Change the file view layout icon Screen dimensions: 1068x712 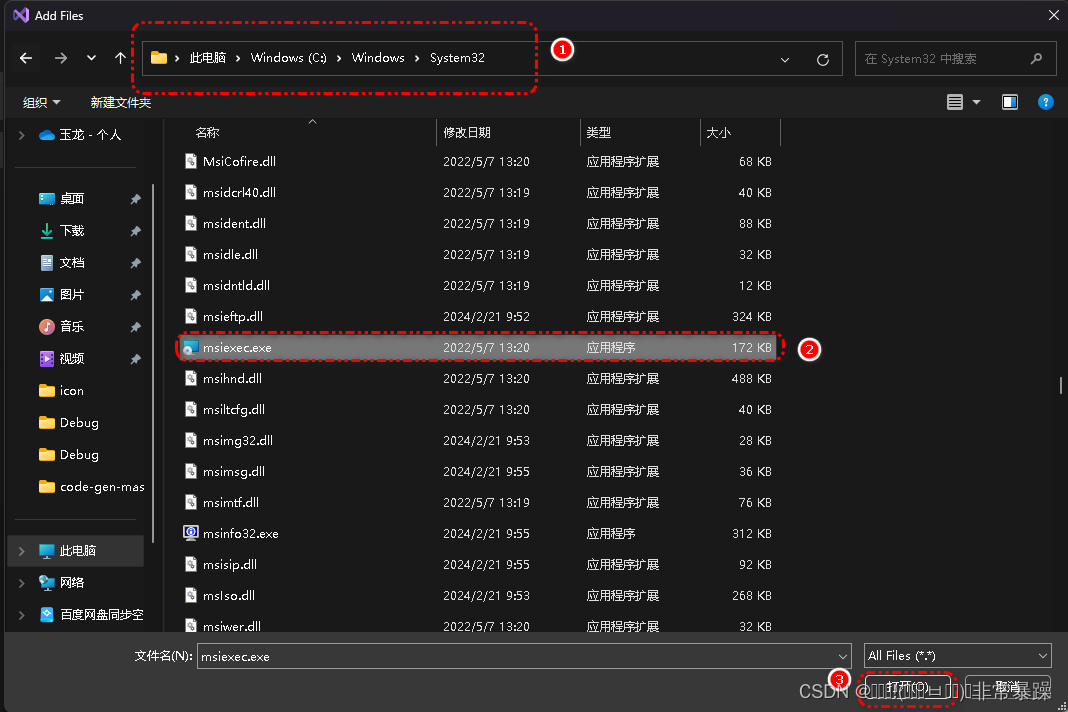tap(955, 102)
